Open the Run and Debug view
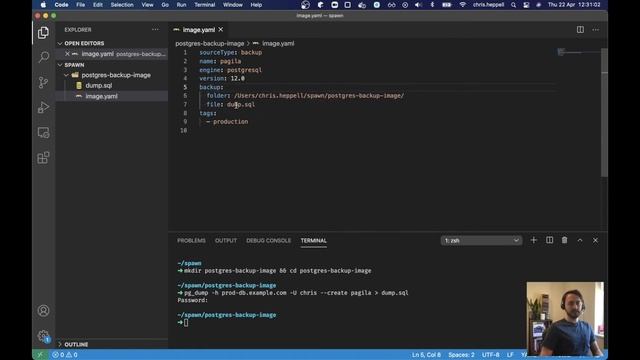 43,107
